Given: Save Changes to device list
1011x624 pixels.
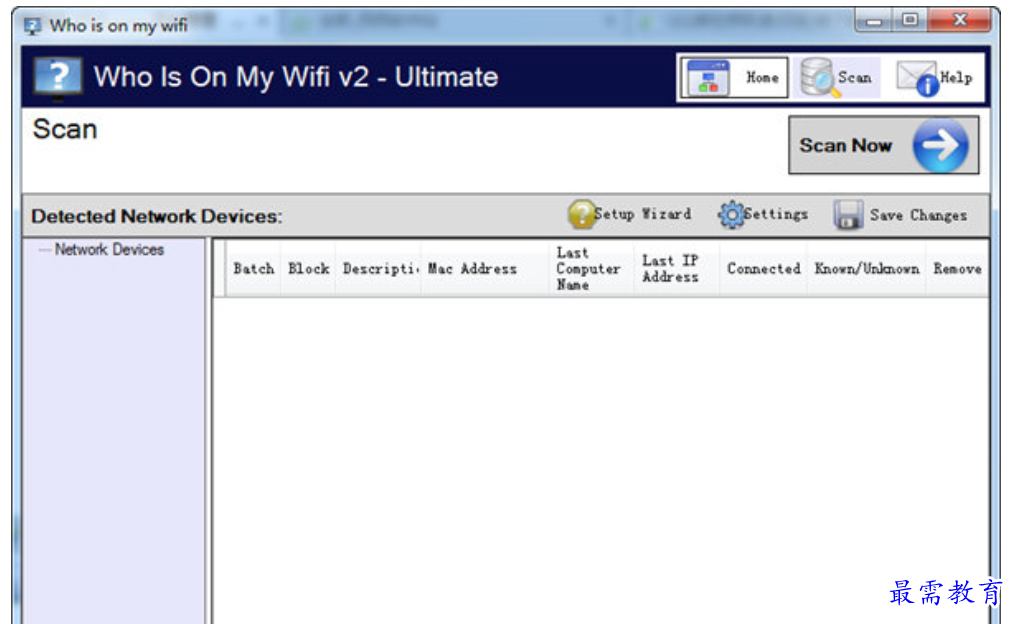Looking at the screenshot, I should [x=918, y=215].
